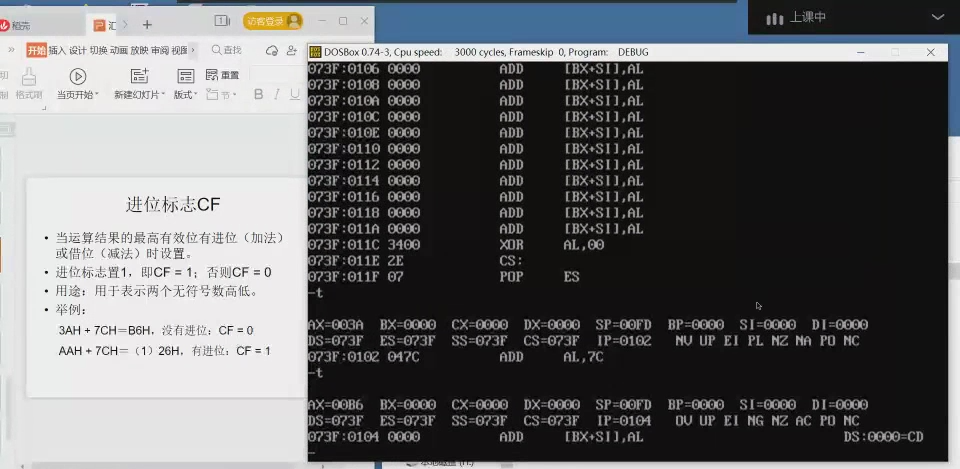Screen dimensions: 960x469
Task: Click the 重置 reset button
Action: pyautogui.click(x=222, y=75)
